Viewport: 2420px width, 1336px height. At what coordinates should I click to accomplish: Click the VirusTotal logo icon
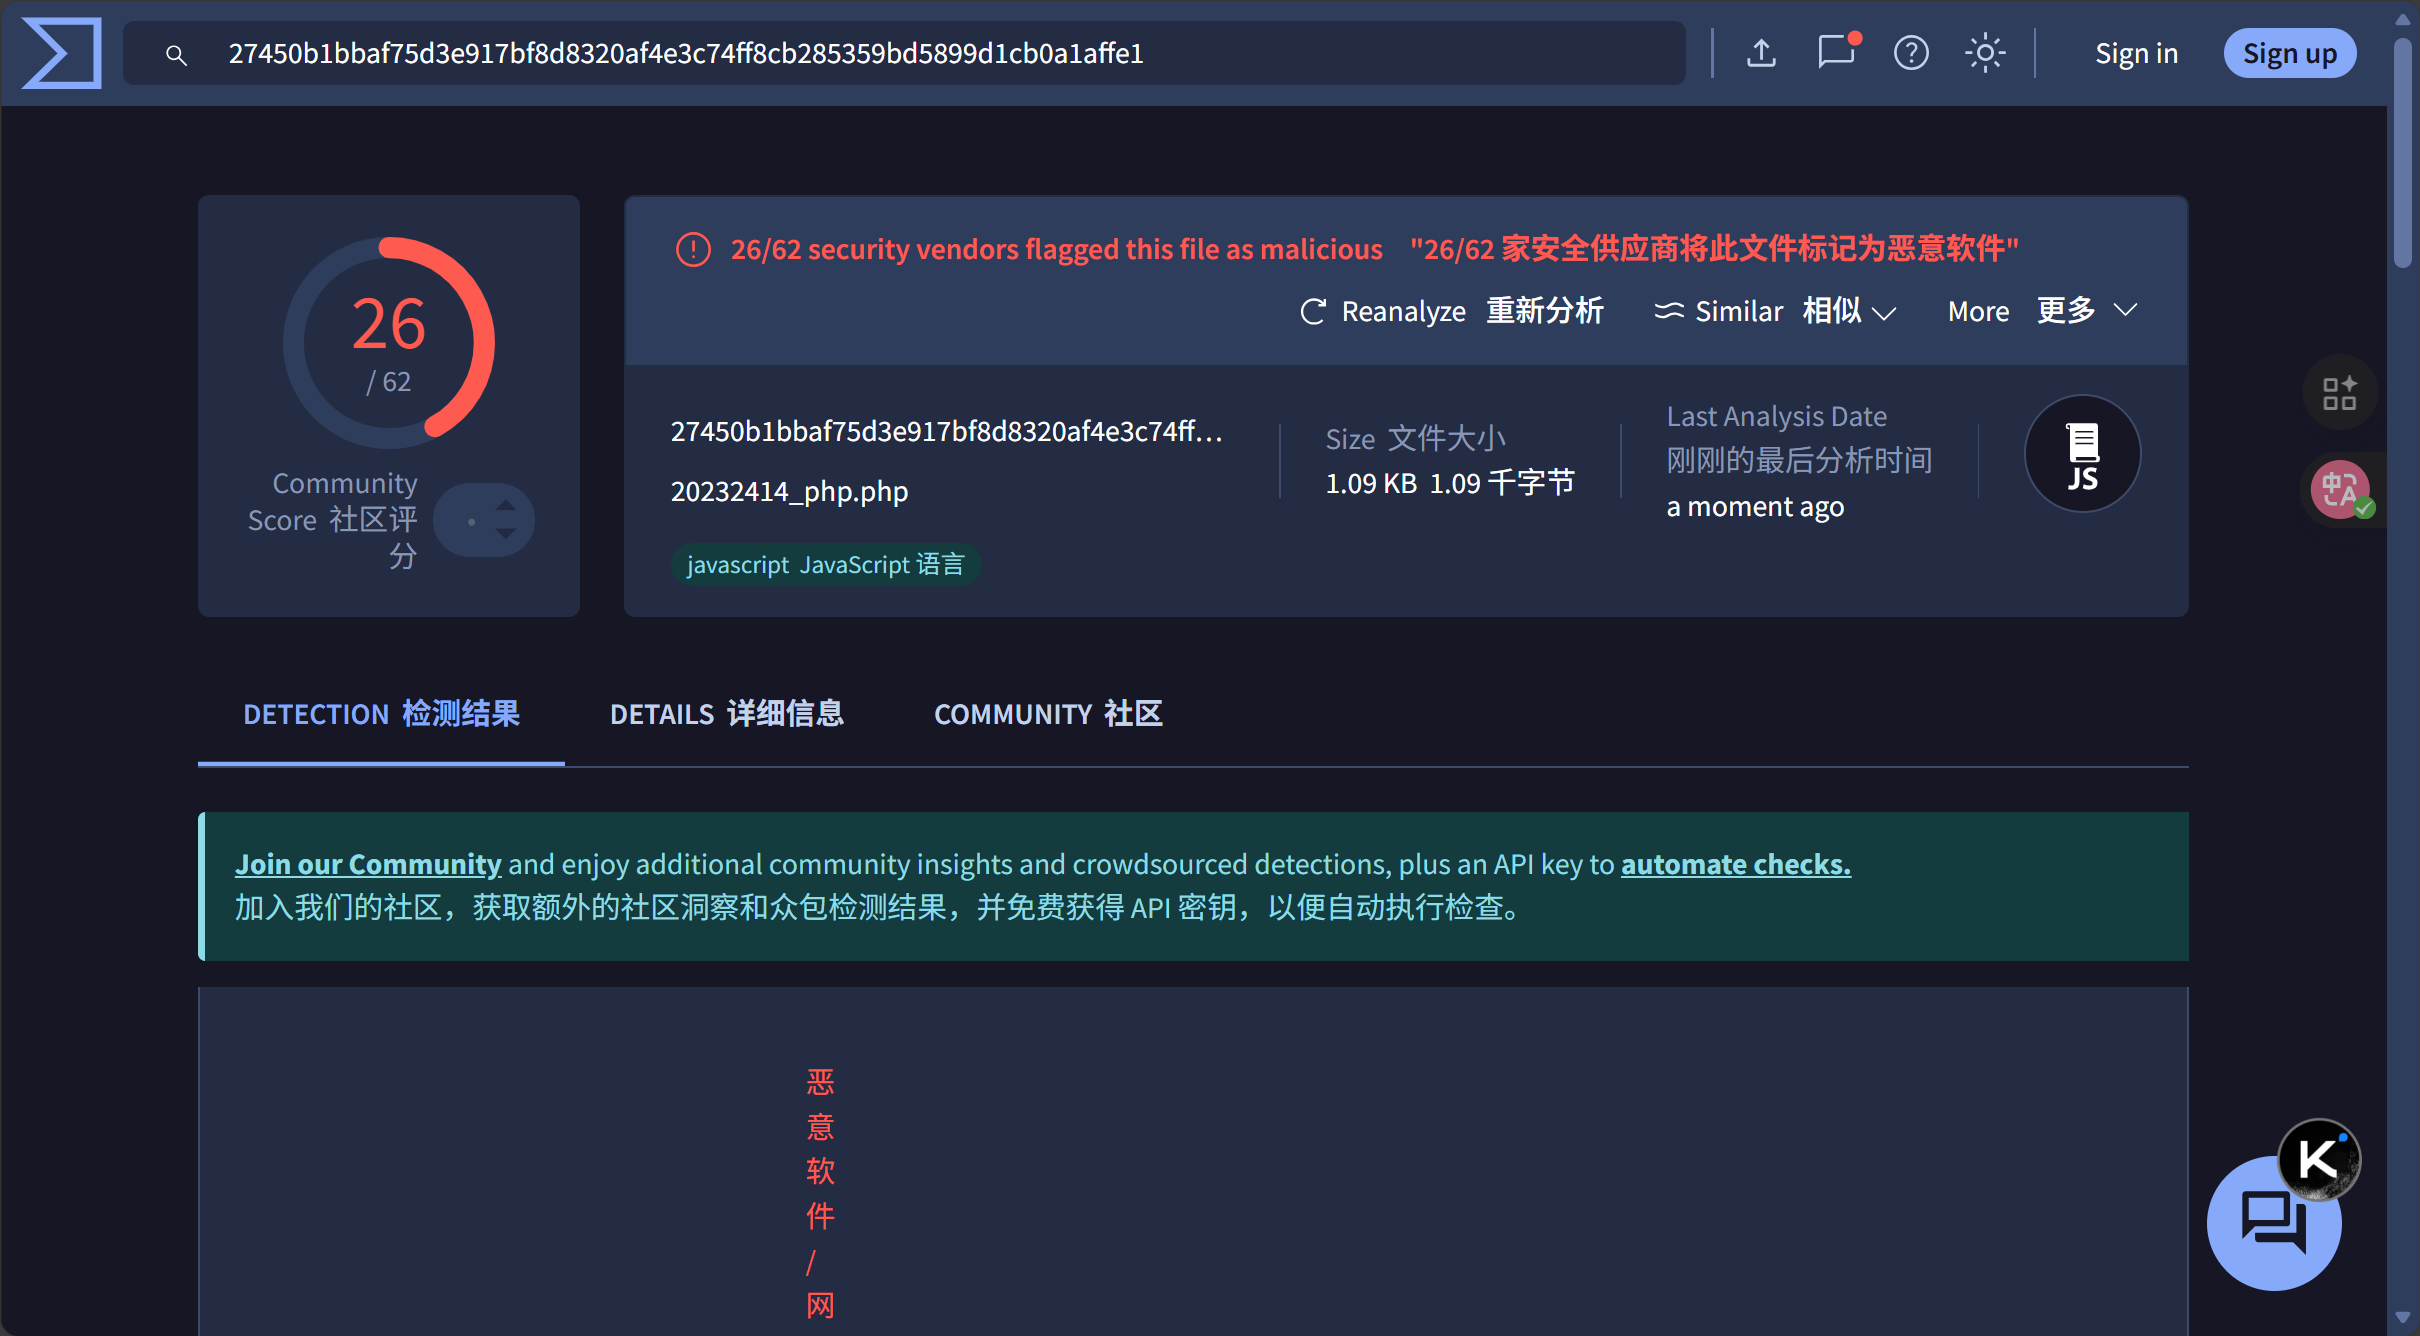point(62,53)
